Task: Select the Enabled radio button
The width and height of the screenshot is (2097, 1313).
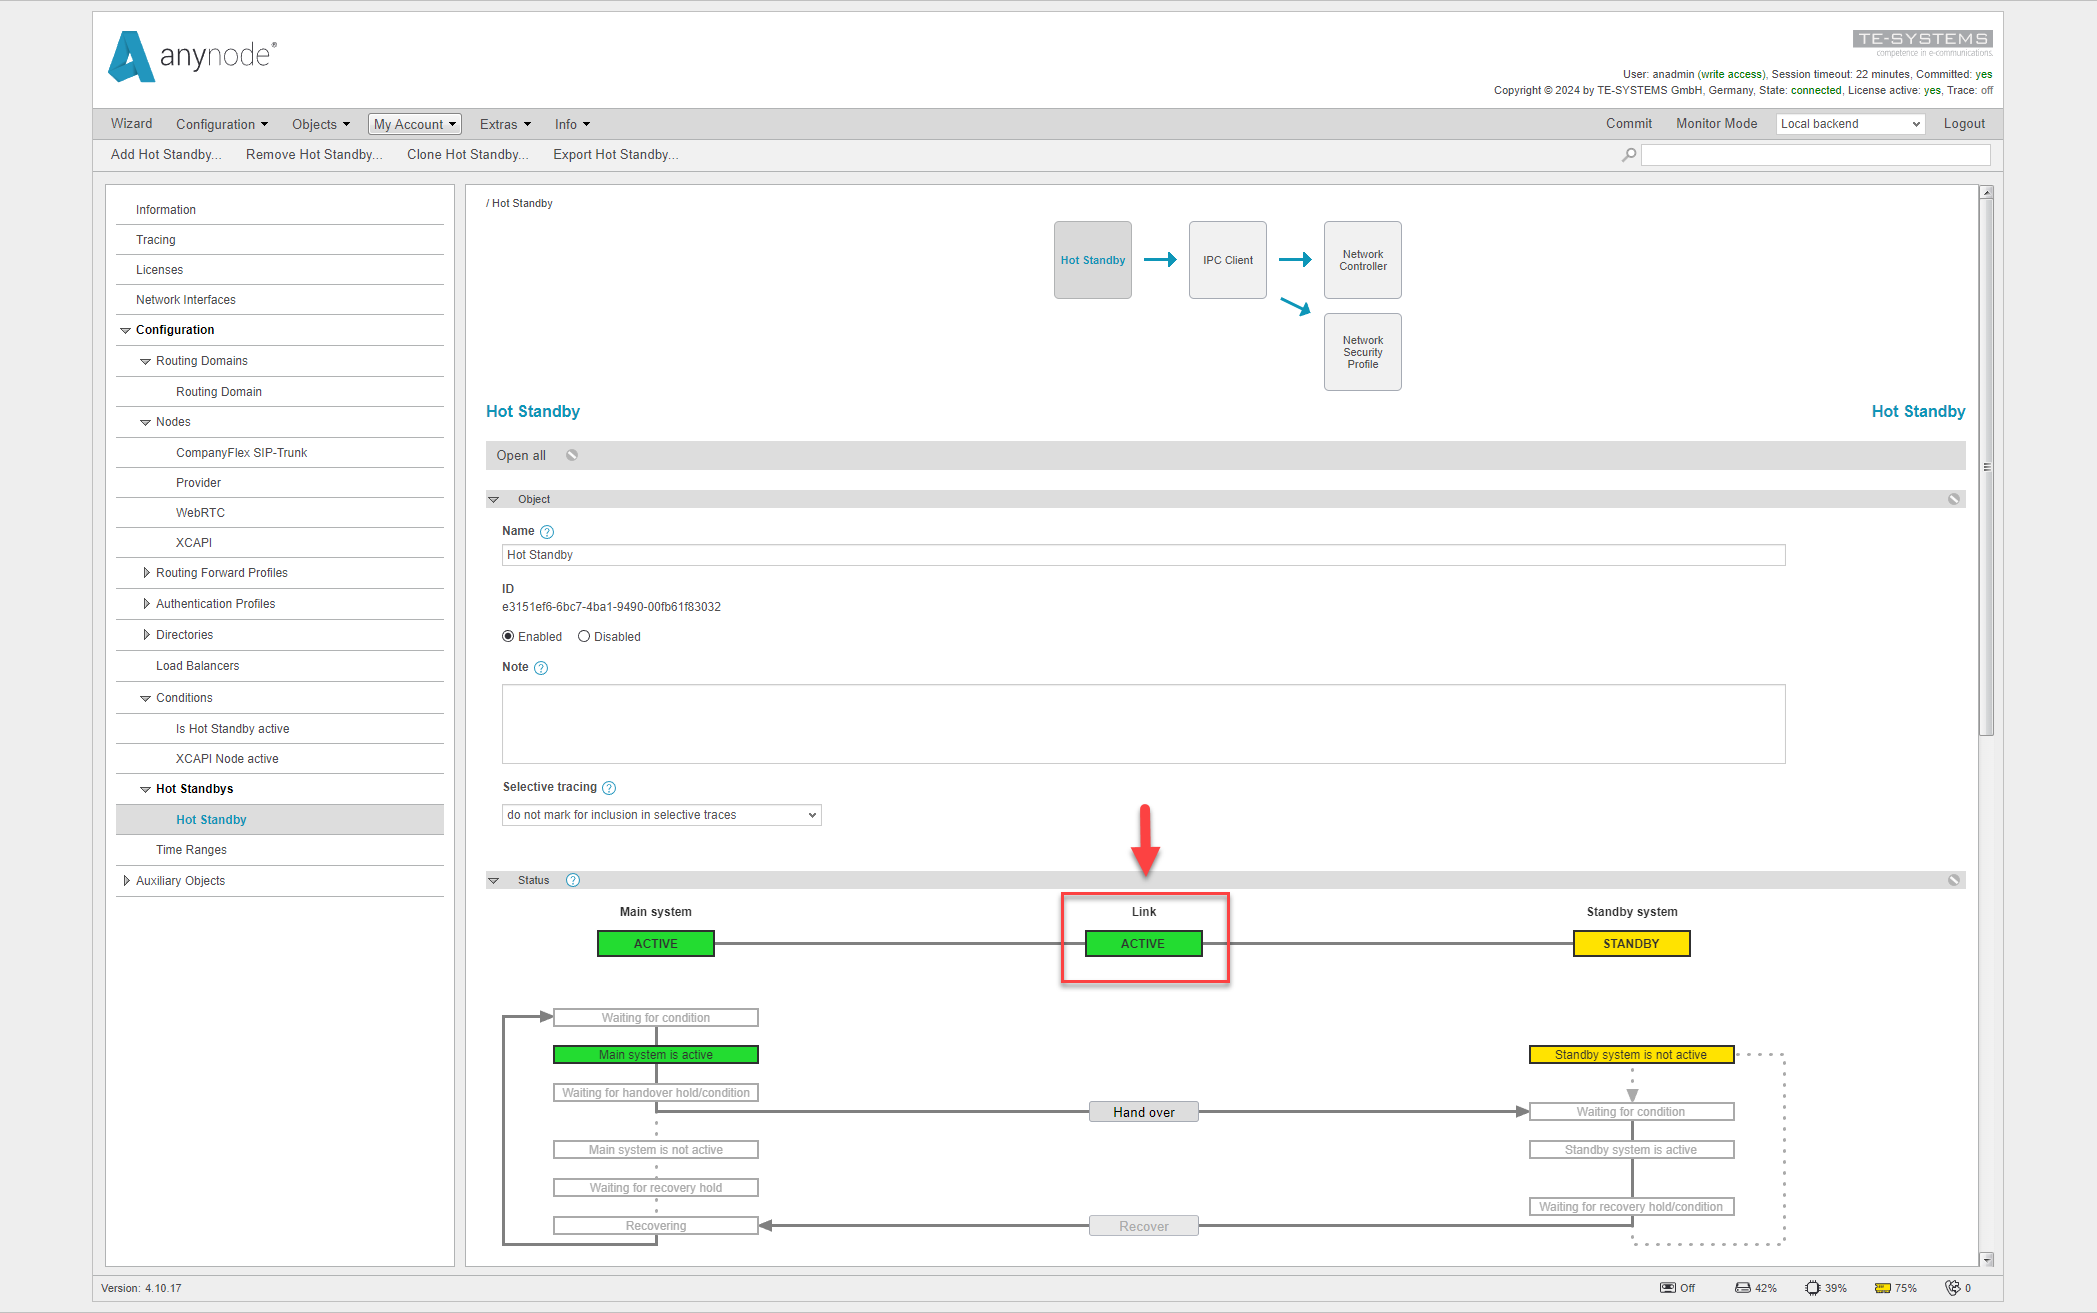Action: [x=508, y=636]
